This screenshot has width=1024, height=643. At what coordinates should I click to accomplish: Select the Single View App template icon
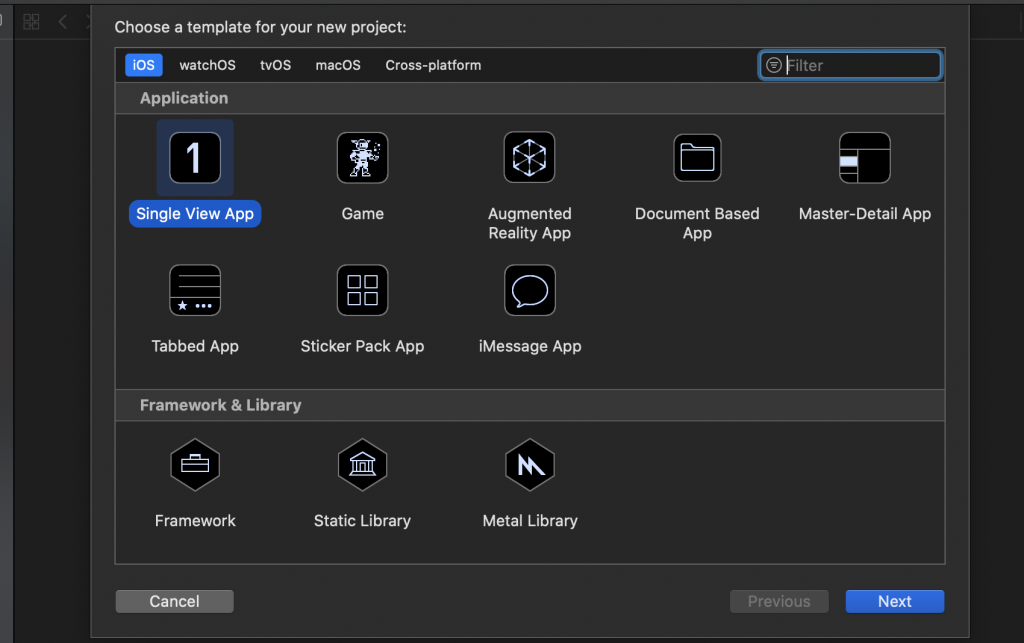click(195, 158)
